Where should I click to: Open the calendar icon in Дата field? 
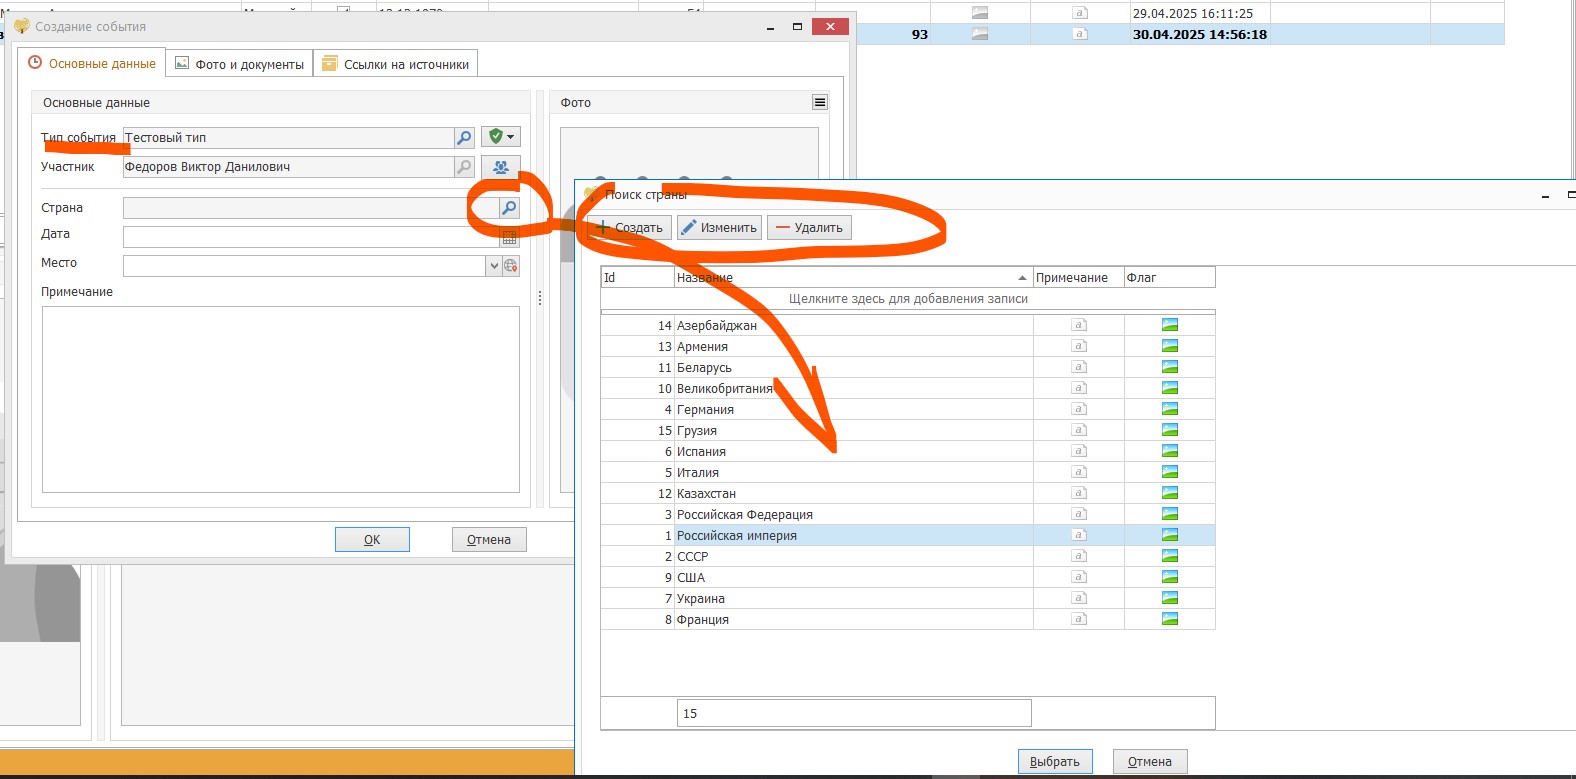tap(509, 238)
